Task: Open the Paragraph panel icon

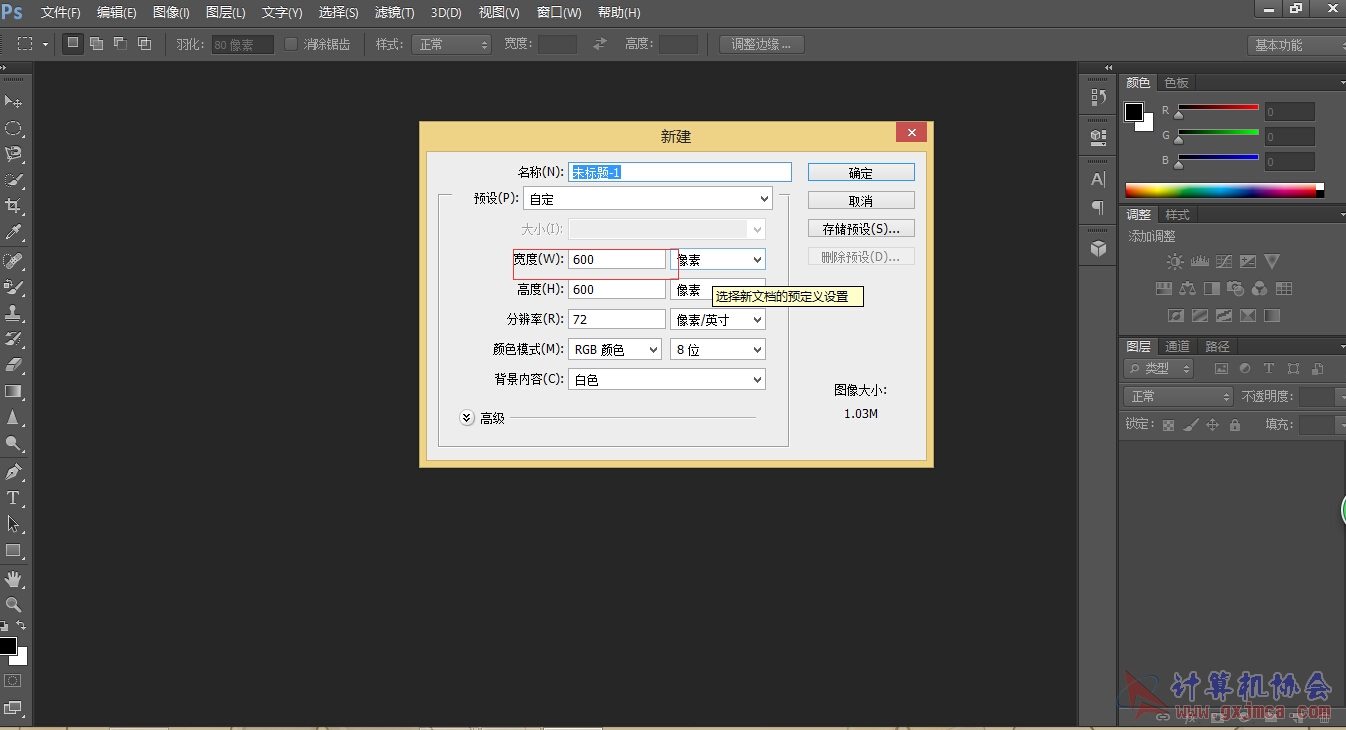Action: point(1098,207)
